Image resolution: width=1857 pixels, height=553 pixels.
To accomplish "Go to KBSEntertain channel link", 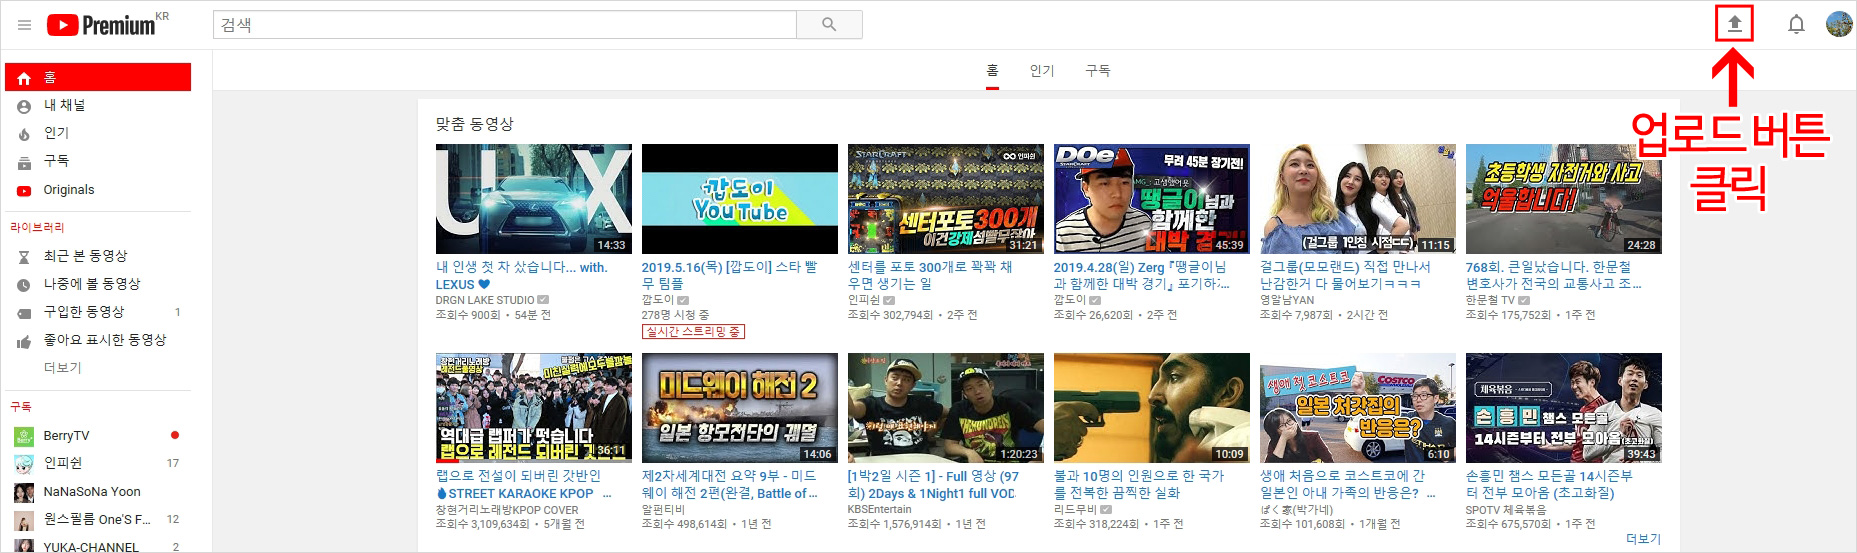I will tap(879, 509).
